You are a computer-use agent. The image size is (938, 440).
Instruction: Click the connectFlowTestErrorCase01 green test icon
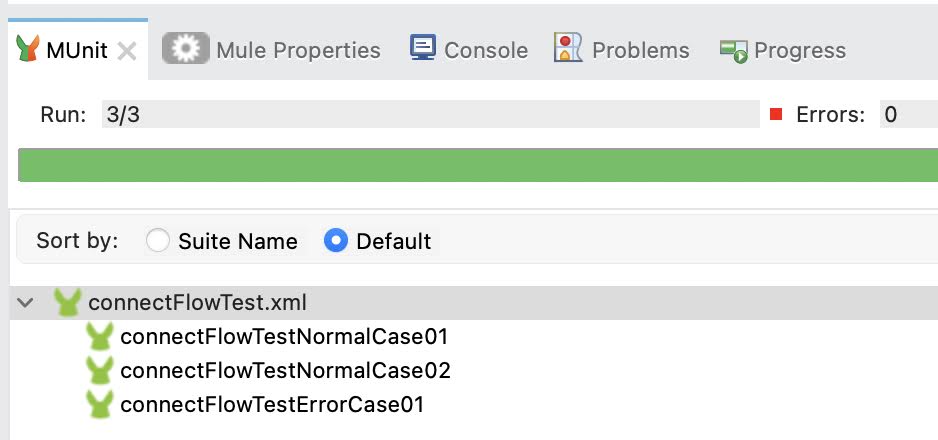[x=99, y=404]
